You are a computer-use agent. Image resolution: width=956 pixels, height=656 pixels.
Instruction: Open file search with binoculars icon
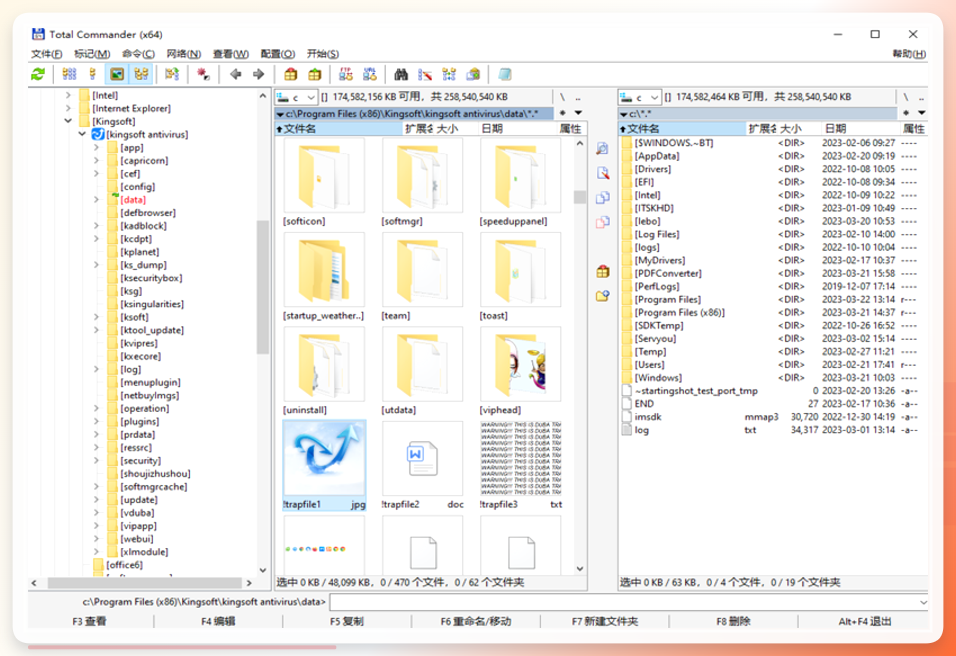(401, 74)
